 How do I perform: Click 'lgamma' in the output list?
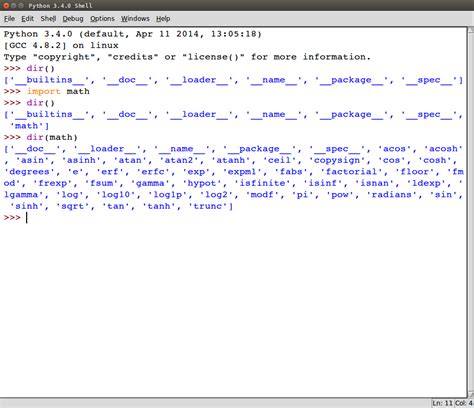21,195
